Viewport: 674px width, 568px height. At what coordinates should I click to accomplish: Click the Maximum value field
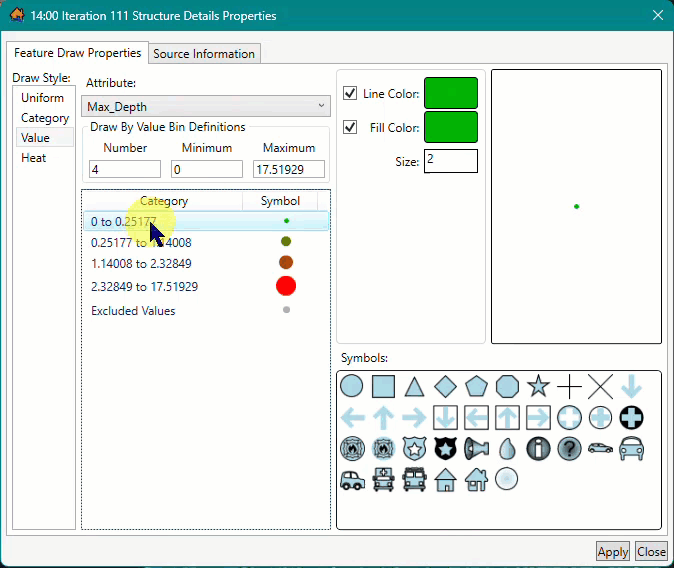point(289,169)
